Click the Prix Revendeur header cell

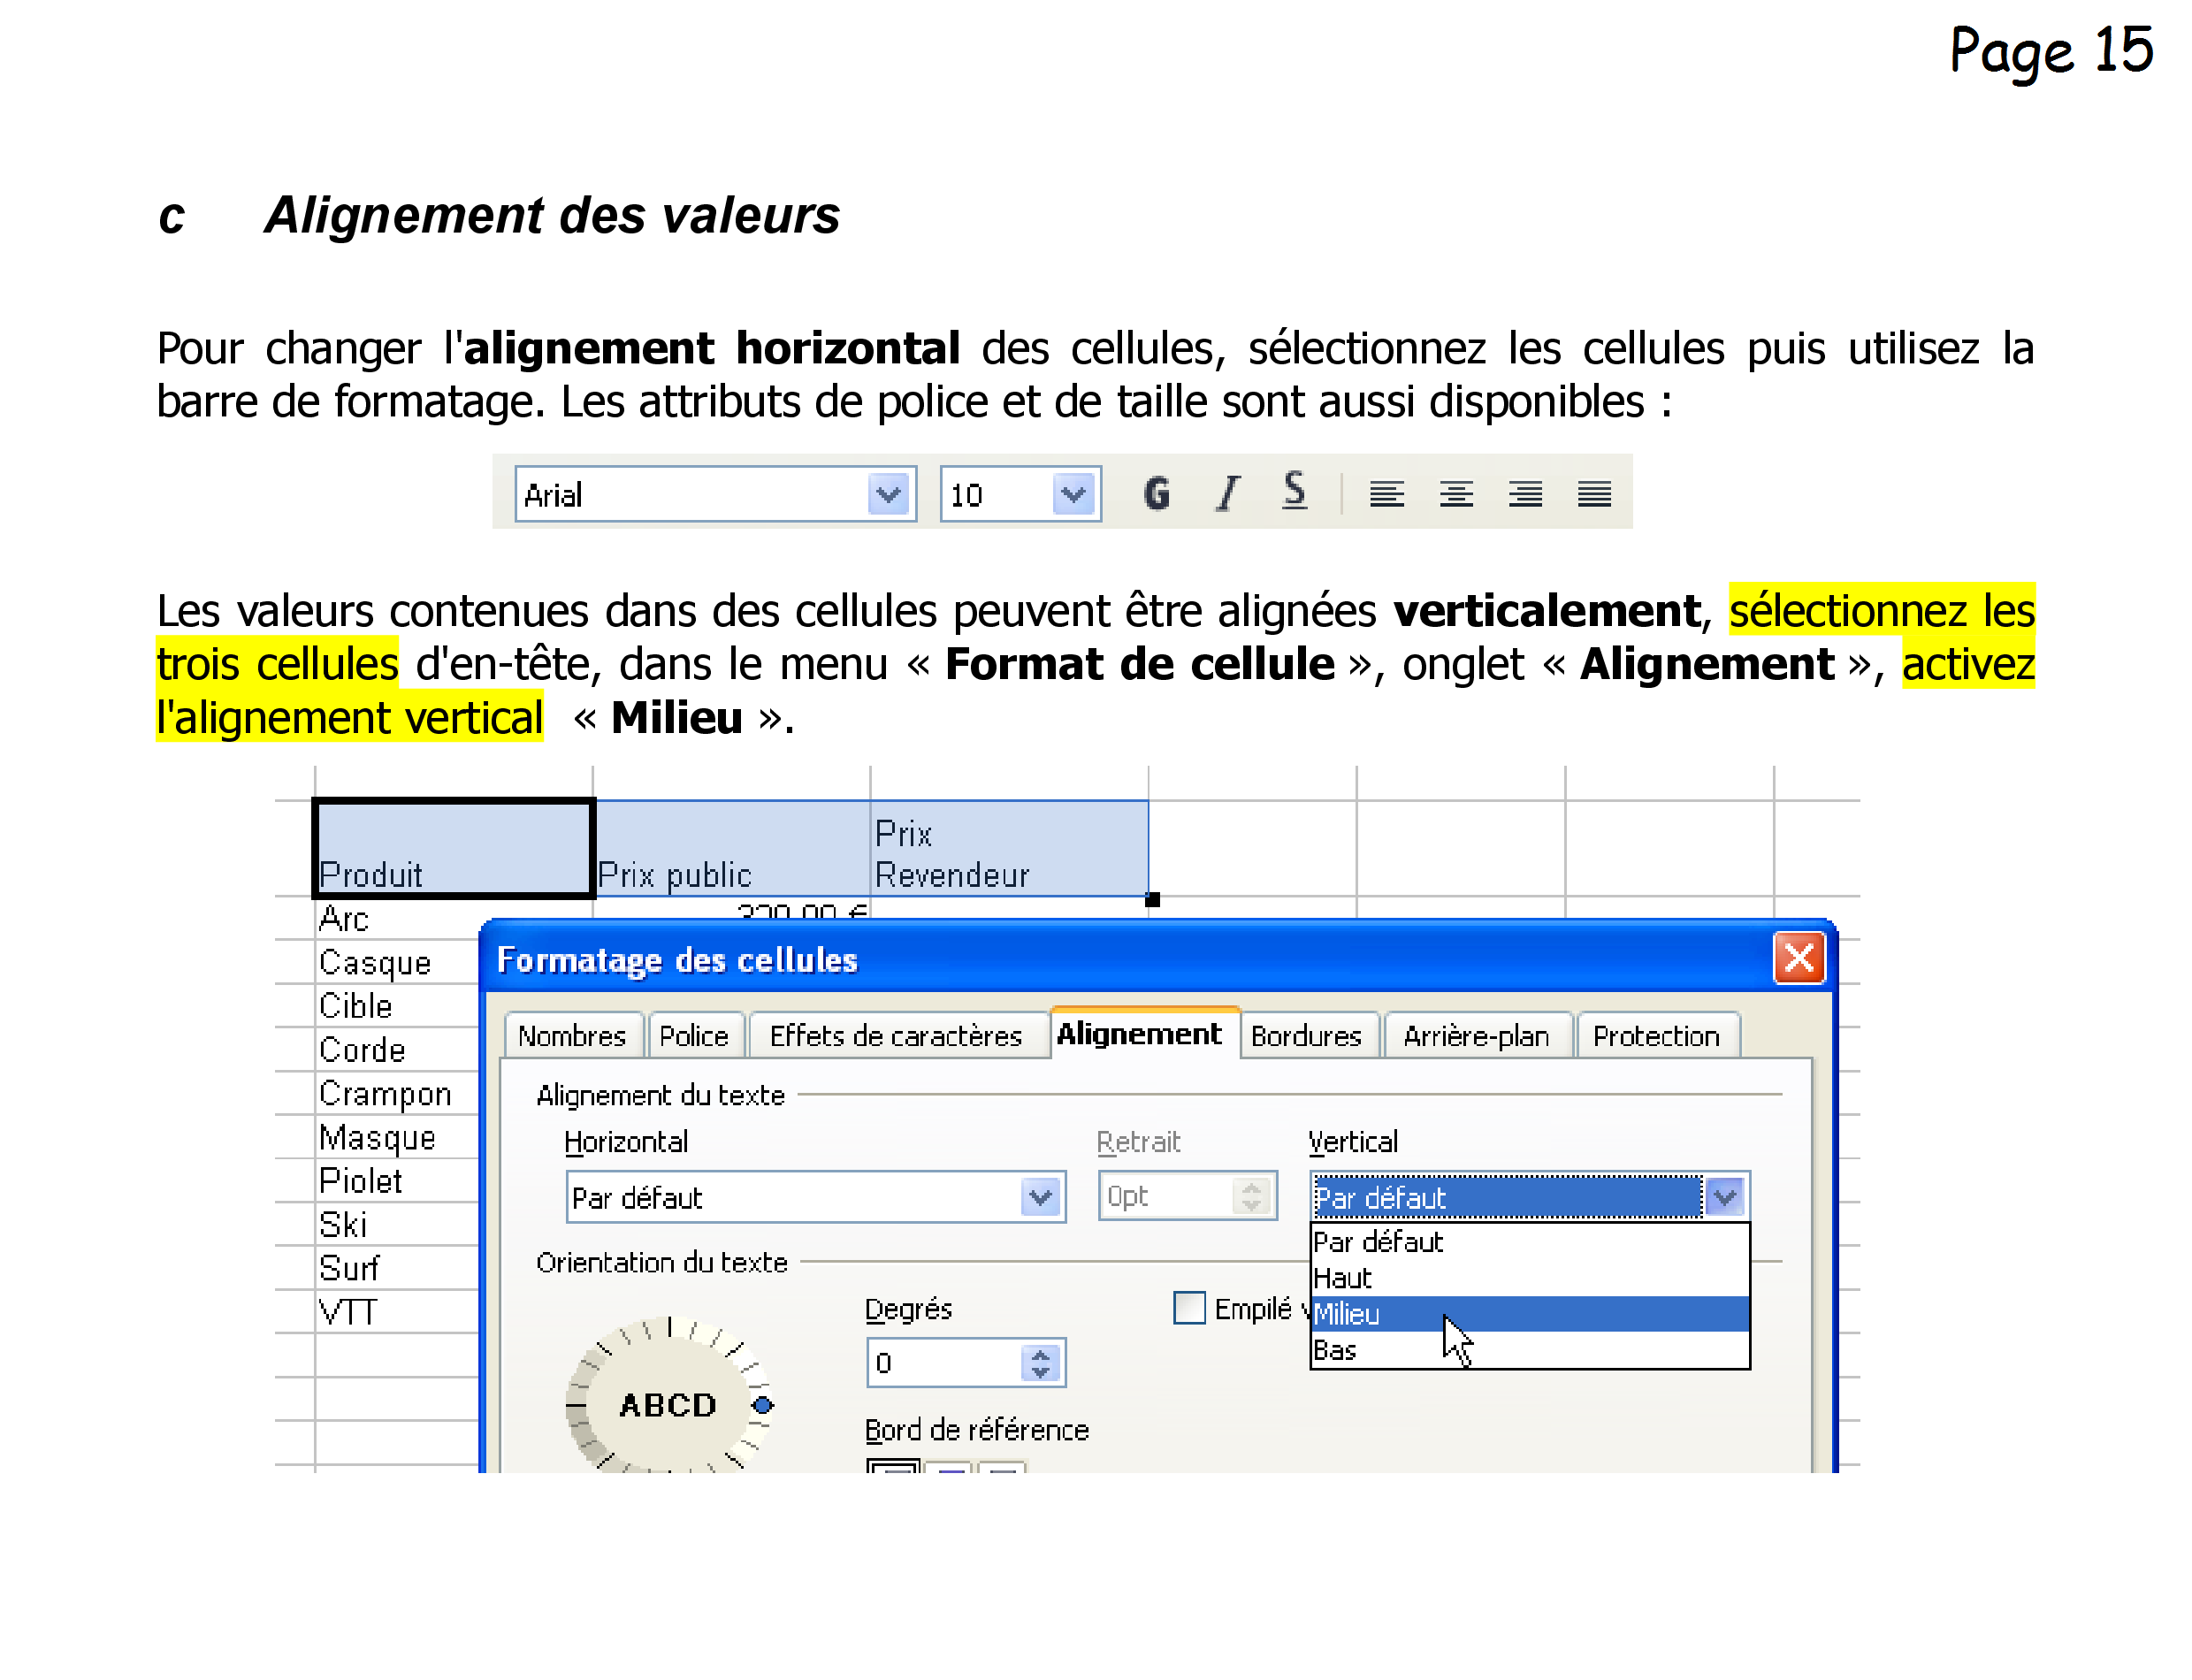pos(1008,850)
